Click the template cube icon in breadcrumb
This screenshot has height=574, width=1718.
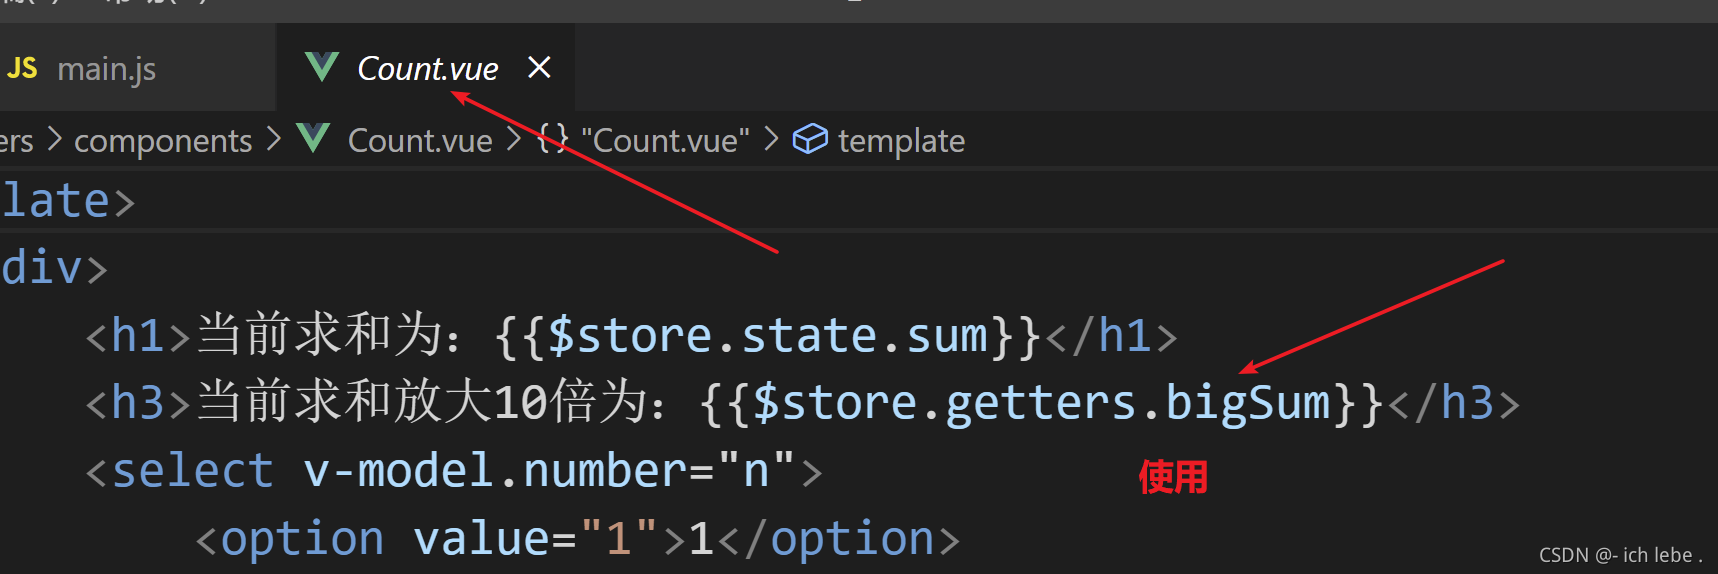pyautogui.click(x=810, y=139)
